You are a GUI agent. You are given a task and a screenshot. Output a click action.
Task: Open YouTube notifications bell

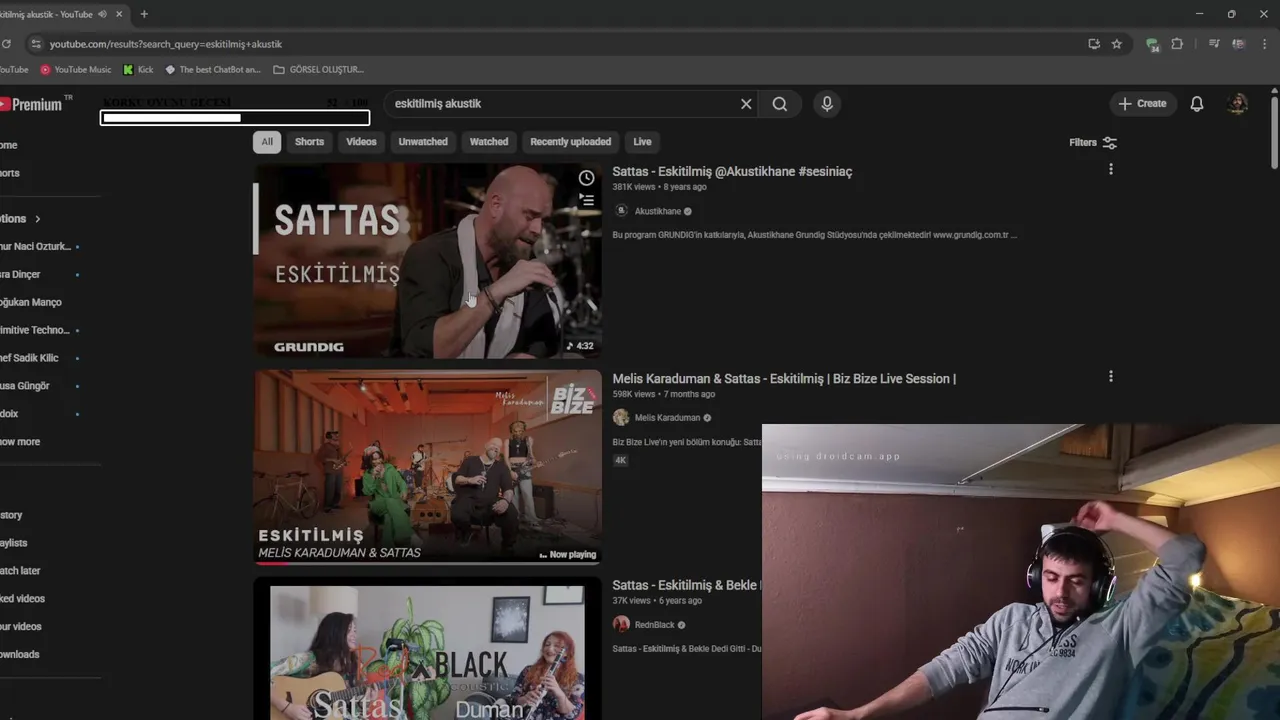[x=1197, y=104]
